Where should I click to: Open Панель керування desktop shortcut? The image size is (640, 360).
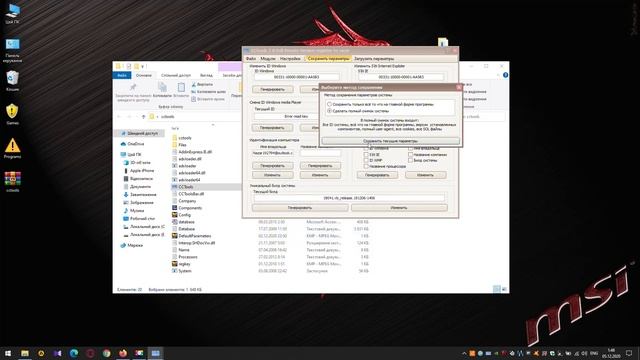pyautogui.click(x=12, y=50)
